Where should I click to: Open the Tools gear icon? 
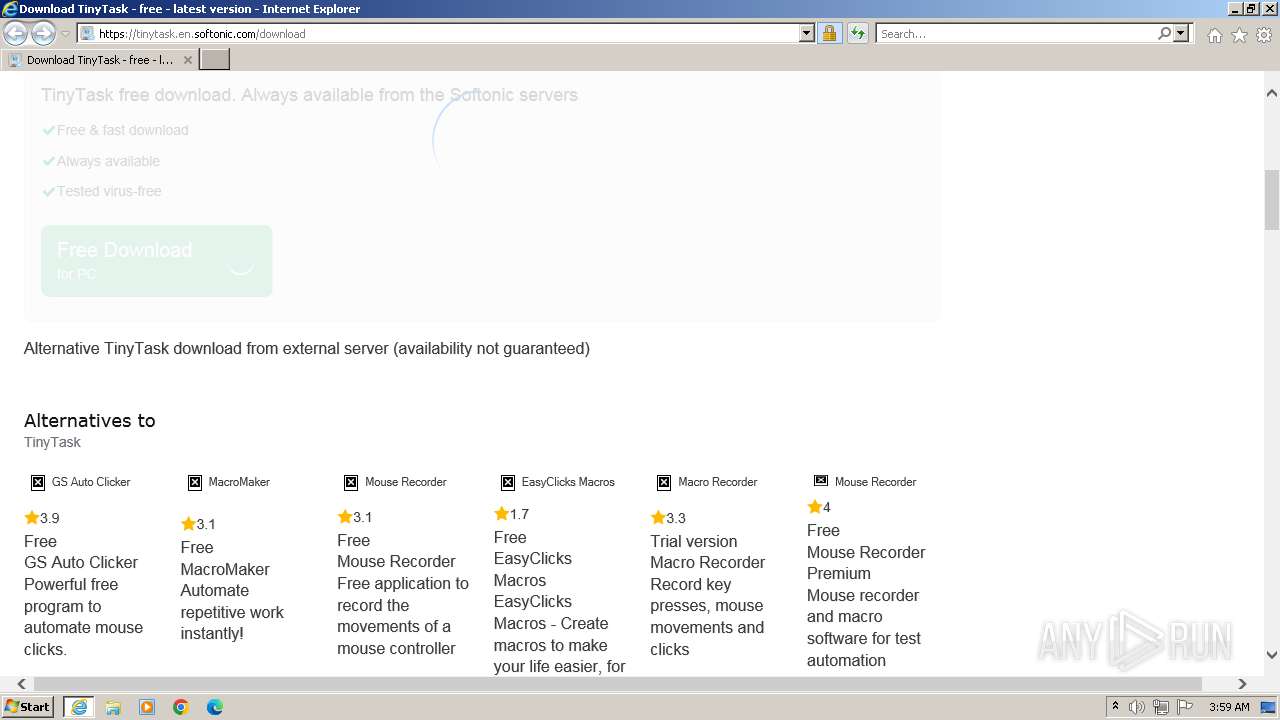click(1264, 35)
